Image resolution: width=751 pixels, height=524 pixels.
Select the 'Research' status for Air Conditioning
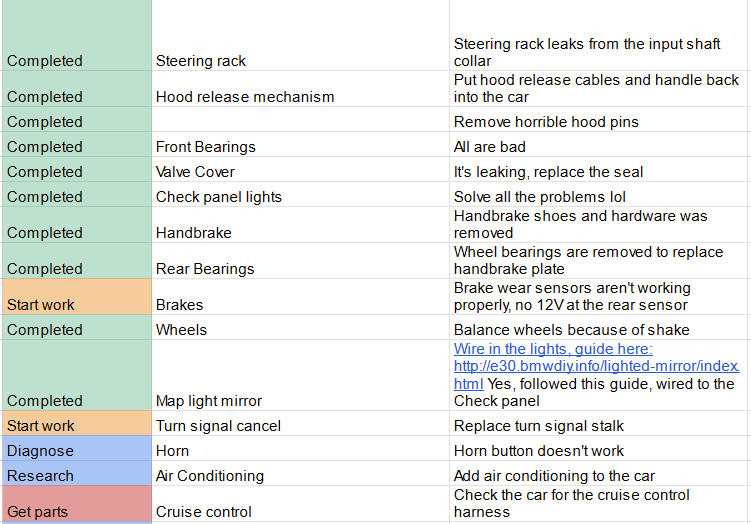click(41, 476)
